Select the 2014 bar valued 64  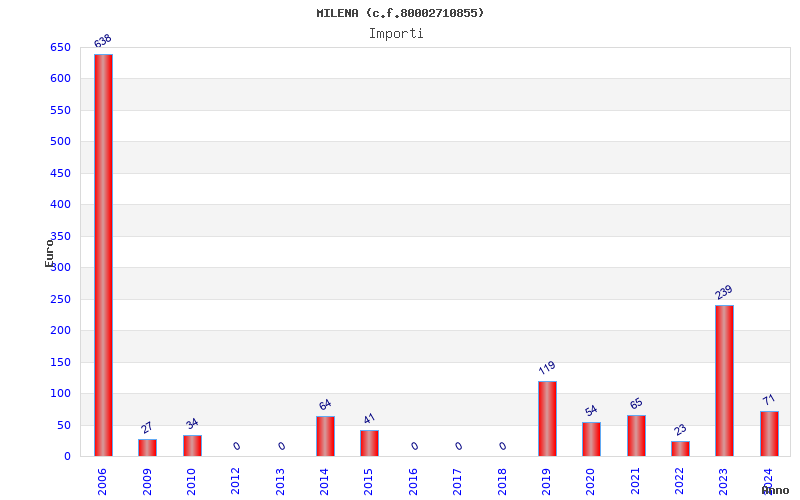pyautogui.click(x=326, y=436)
